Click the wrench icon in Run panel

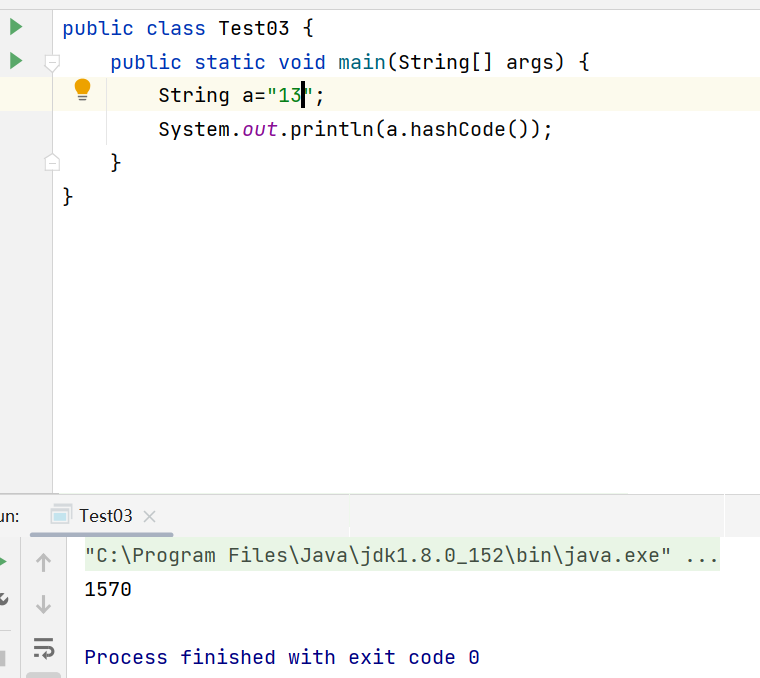[x=3, y=599]
